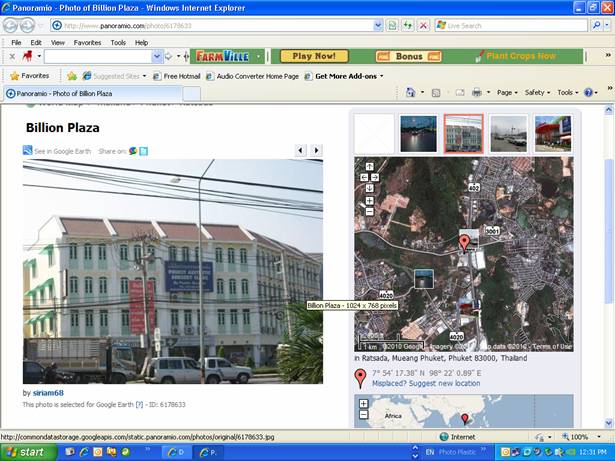Click the night harbor photo thumbnail
This screenshot has width=615, height=461.
tap(418, 134)
